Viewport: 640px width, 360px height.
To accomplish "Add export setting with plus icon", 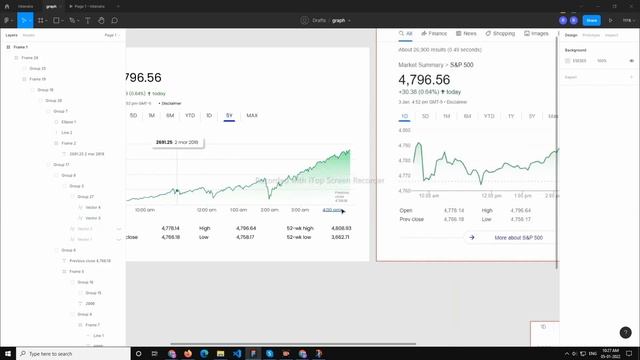I will coord(631,77).
